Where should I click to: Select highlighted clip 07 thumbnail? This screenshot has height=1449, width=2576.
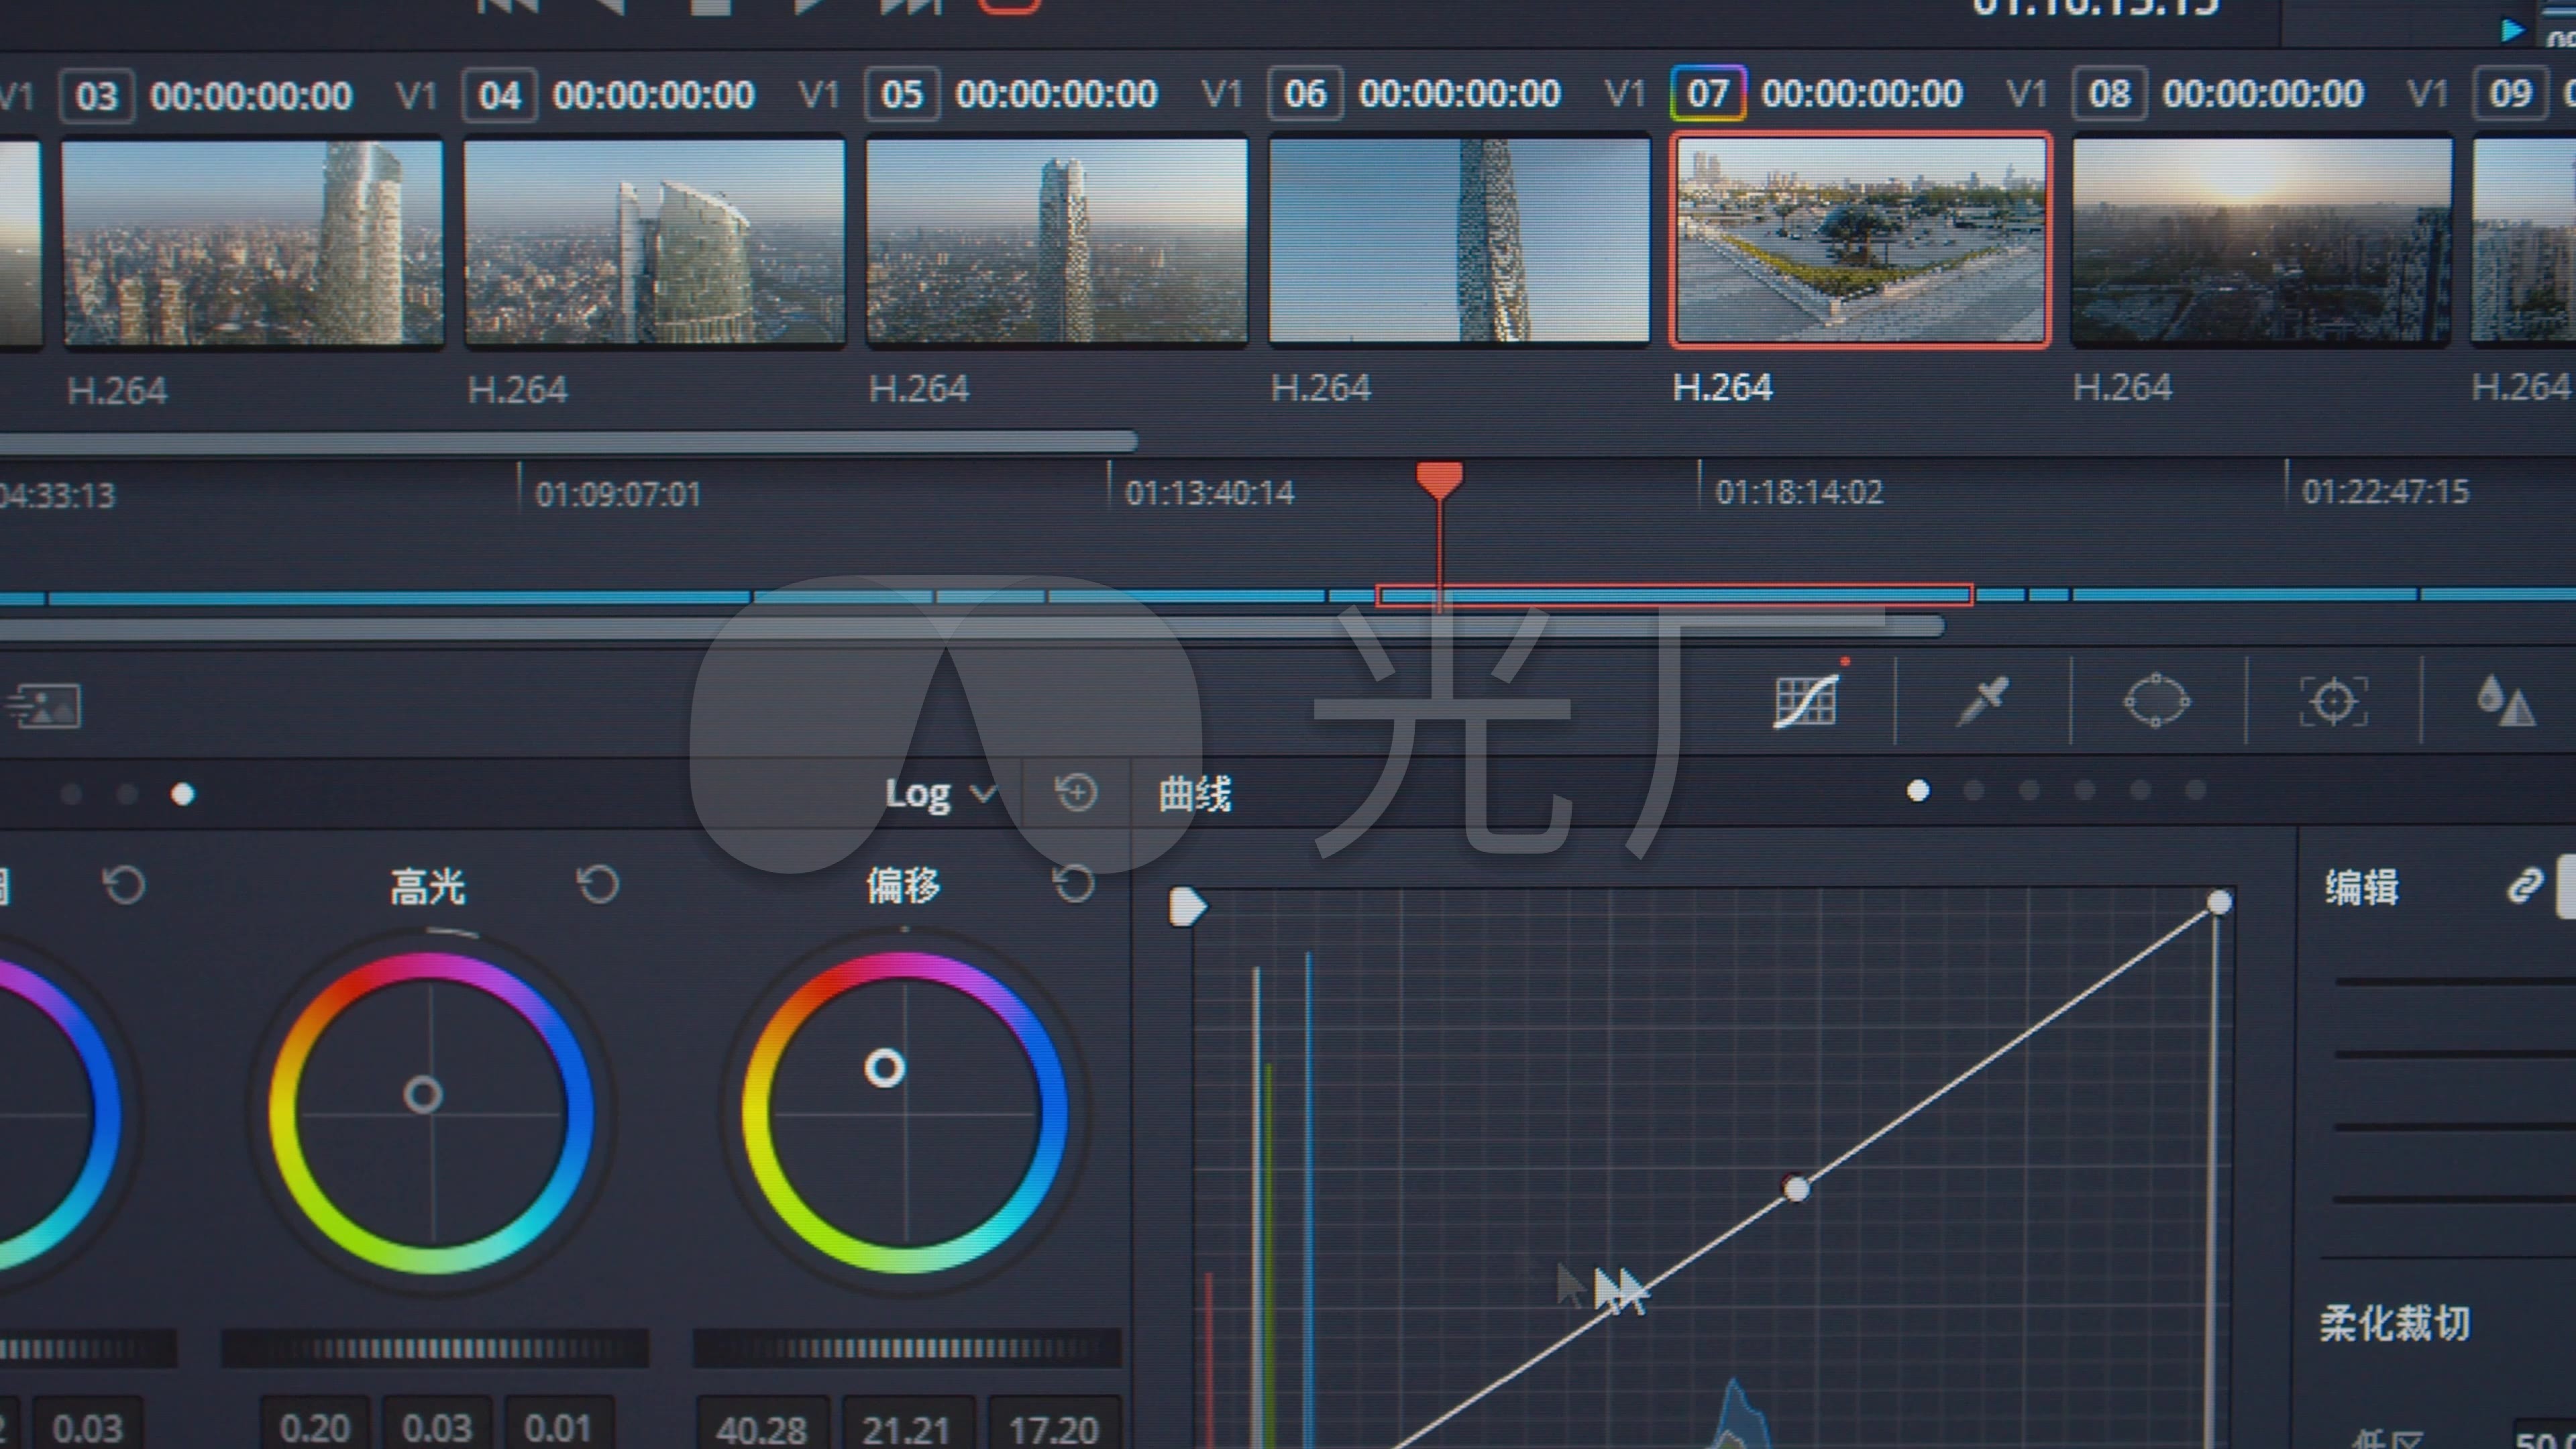pyautogui.click(x=1861, y=240)
